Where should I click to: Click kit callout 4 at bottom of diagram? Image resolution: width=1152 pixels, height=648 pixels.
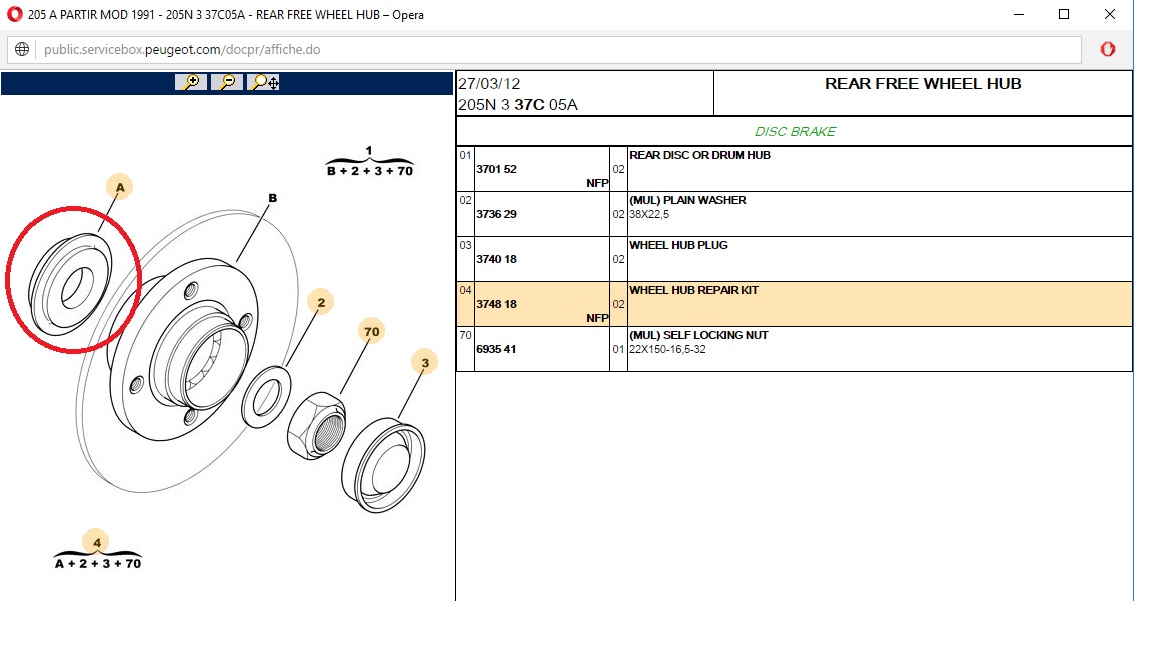(x=97, y=543)
